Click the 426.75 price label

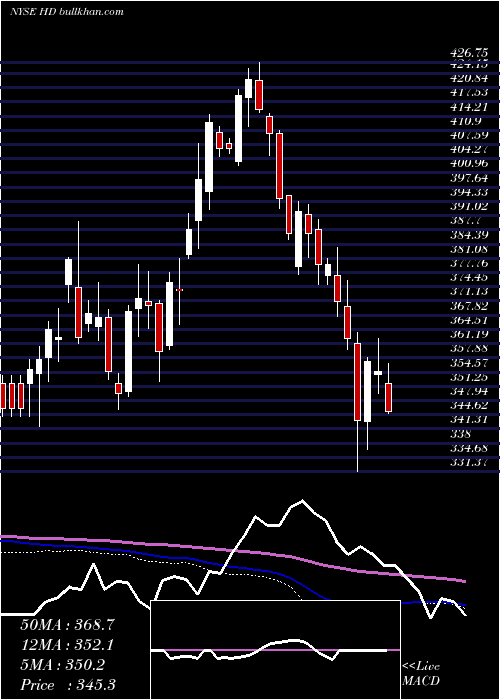[468, 53]
